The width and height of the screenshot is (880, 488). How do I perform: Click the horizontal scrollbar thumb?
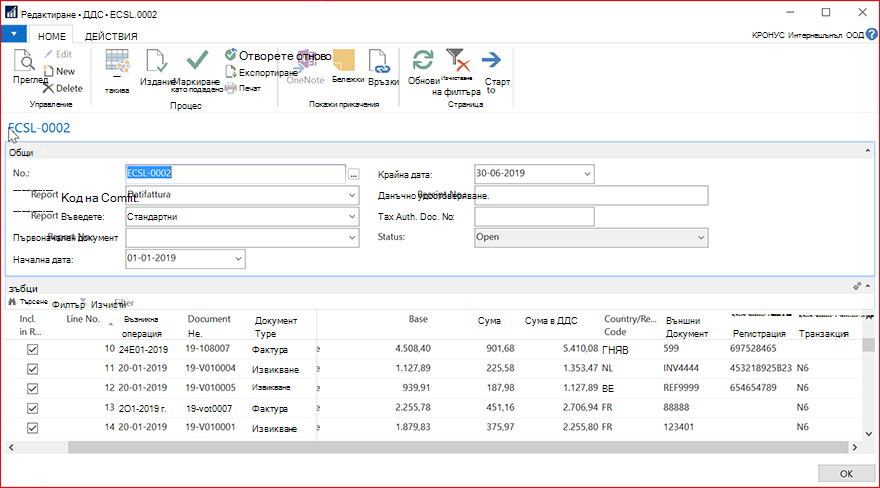(x=458, y=447)
